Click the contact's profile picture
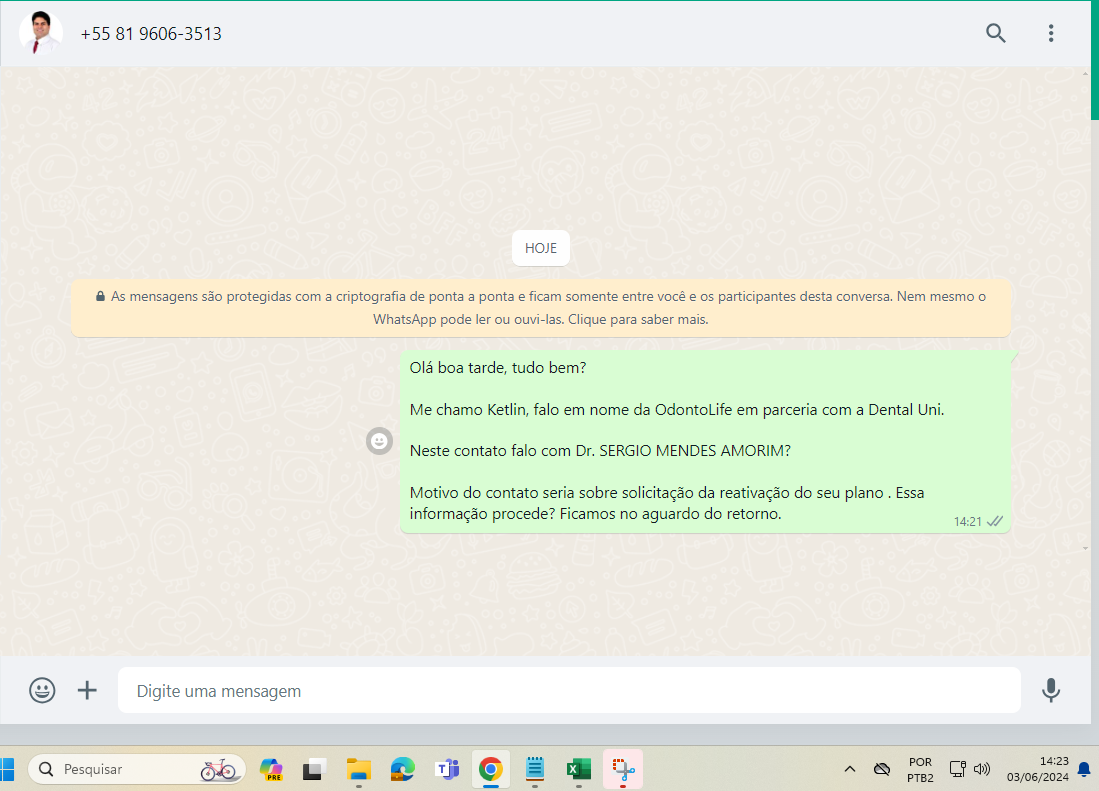Image resolution: width=1099 pixels, height=791 pixels. (x=40, y=33)
